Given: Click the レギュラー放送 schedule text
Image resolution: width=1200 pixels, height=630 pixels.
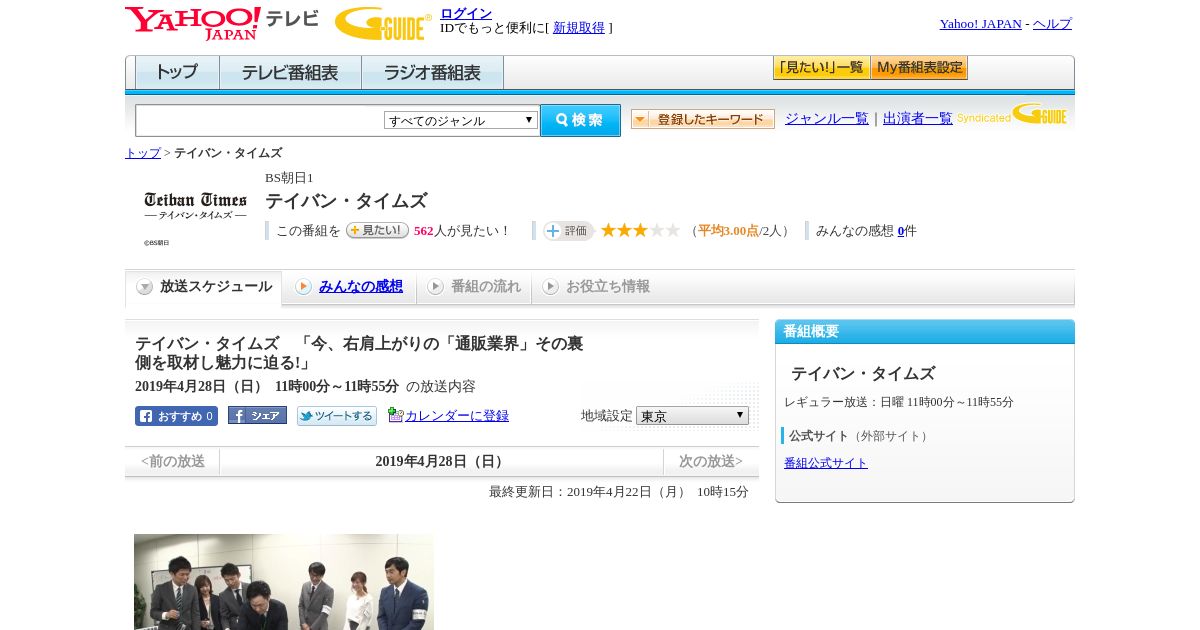Looking at the screenshot, I should (x=899, y=402).
